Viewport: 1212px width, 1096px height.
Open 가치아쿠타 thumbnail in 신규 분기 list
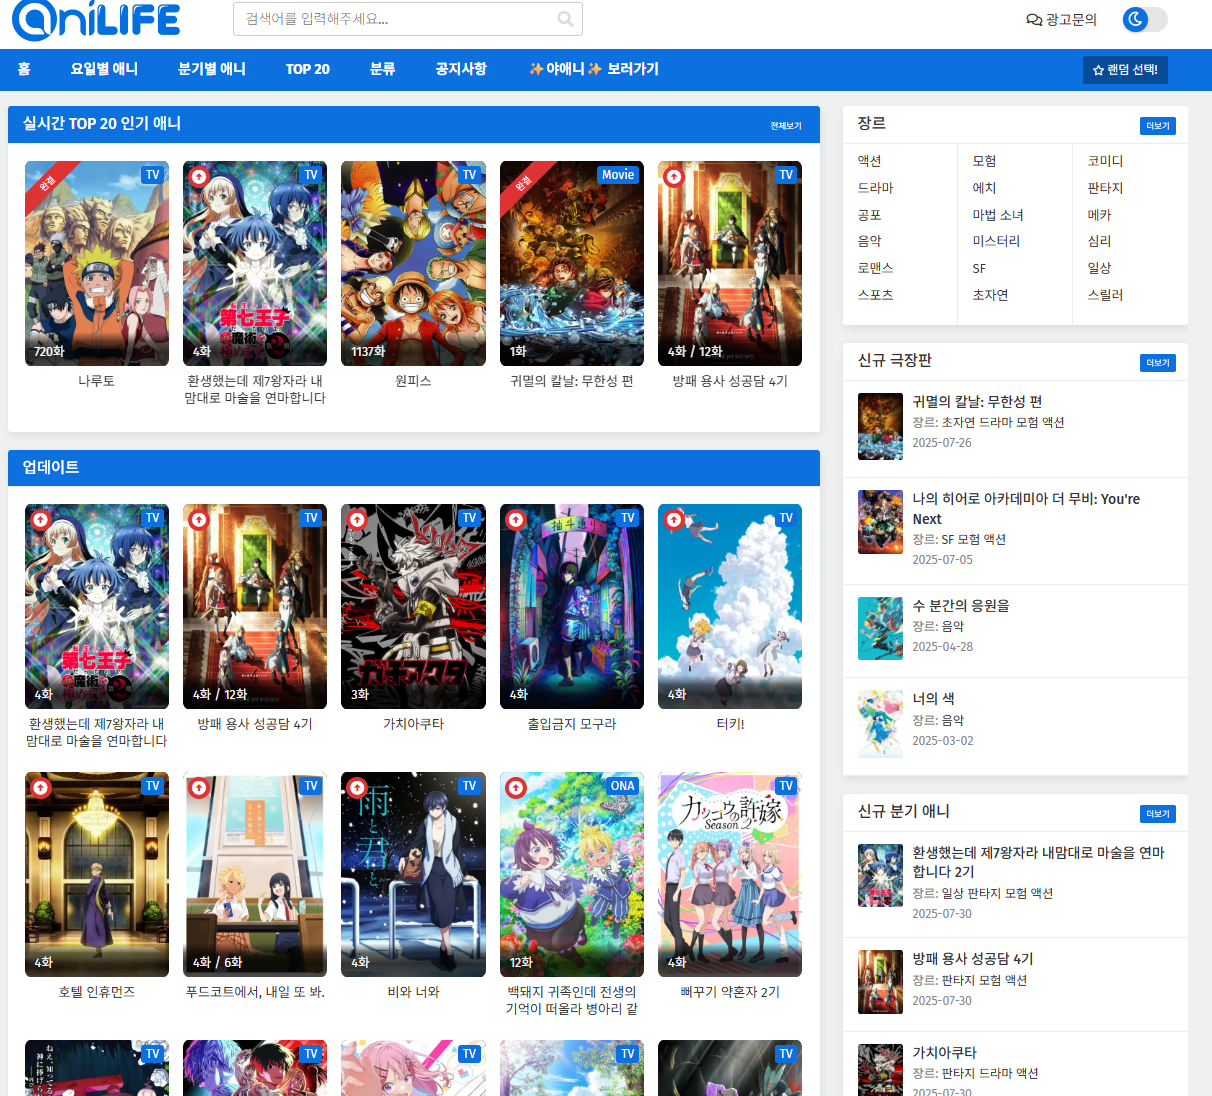881,1070
